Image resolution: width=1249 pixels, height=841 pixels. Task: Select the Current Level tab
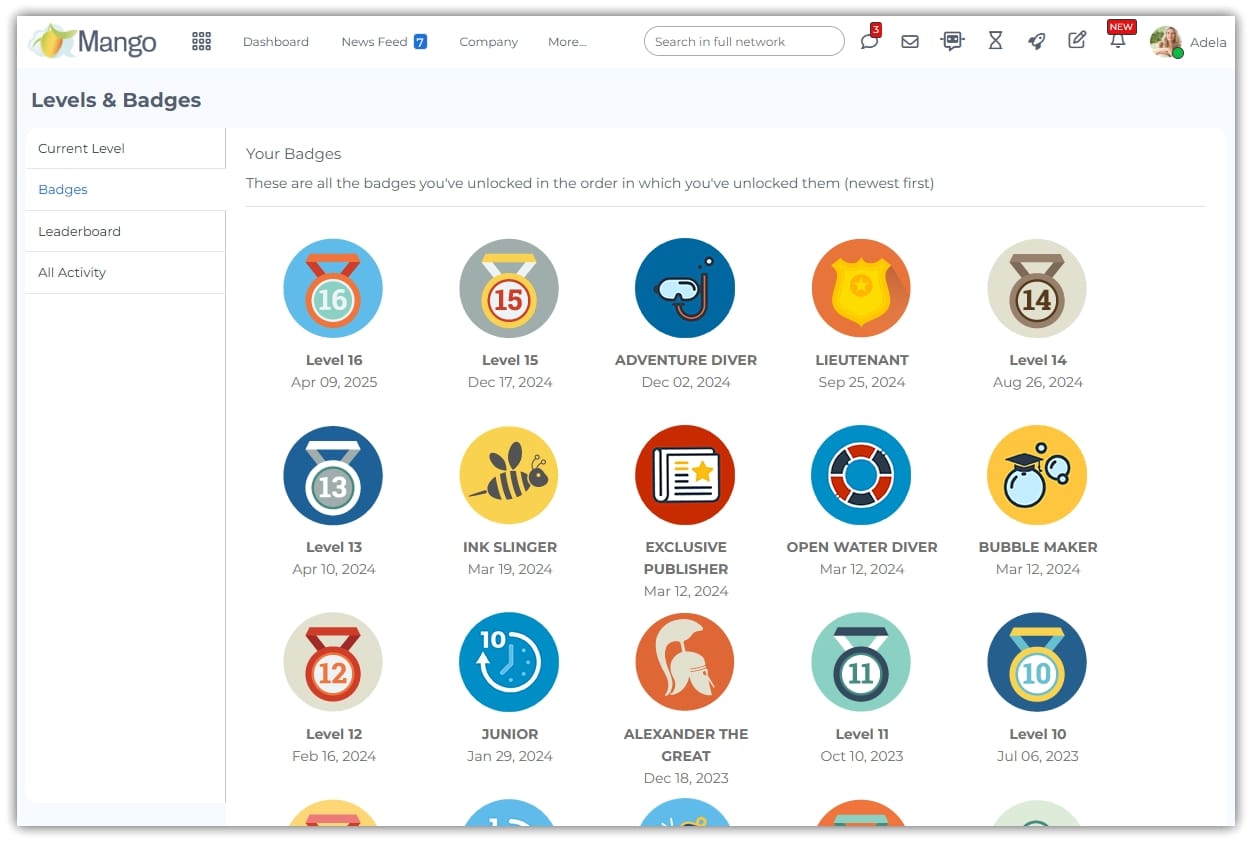point(81,148)
